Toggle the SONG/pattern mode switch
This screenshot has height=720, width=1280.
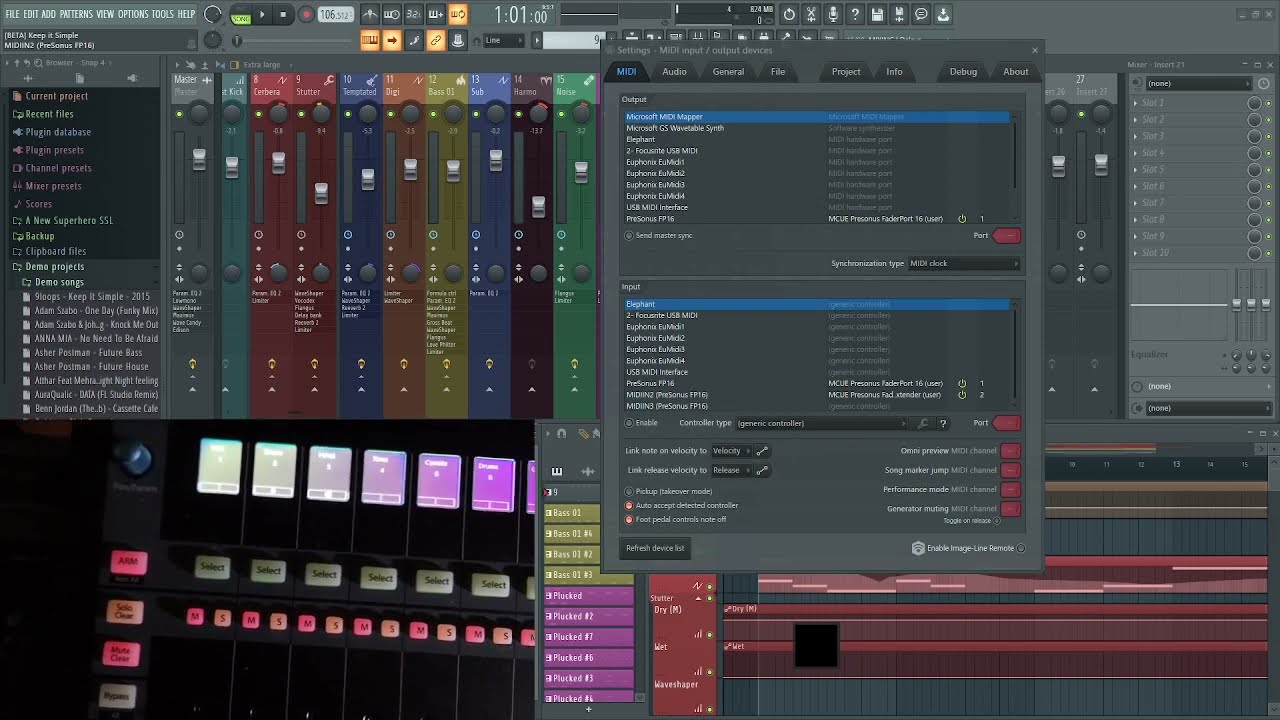pos(241,15)
